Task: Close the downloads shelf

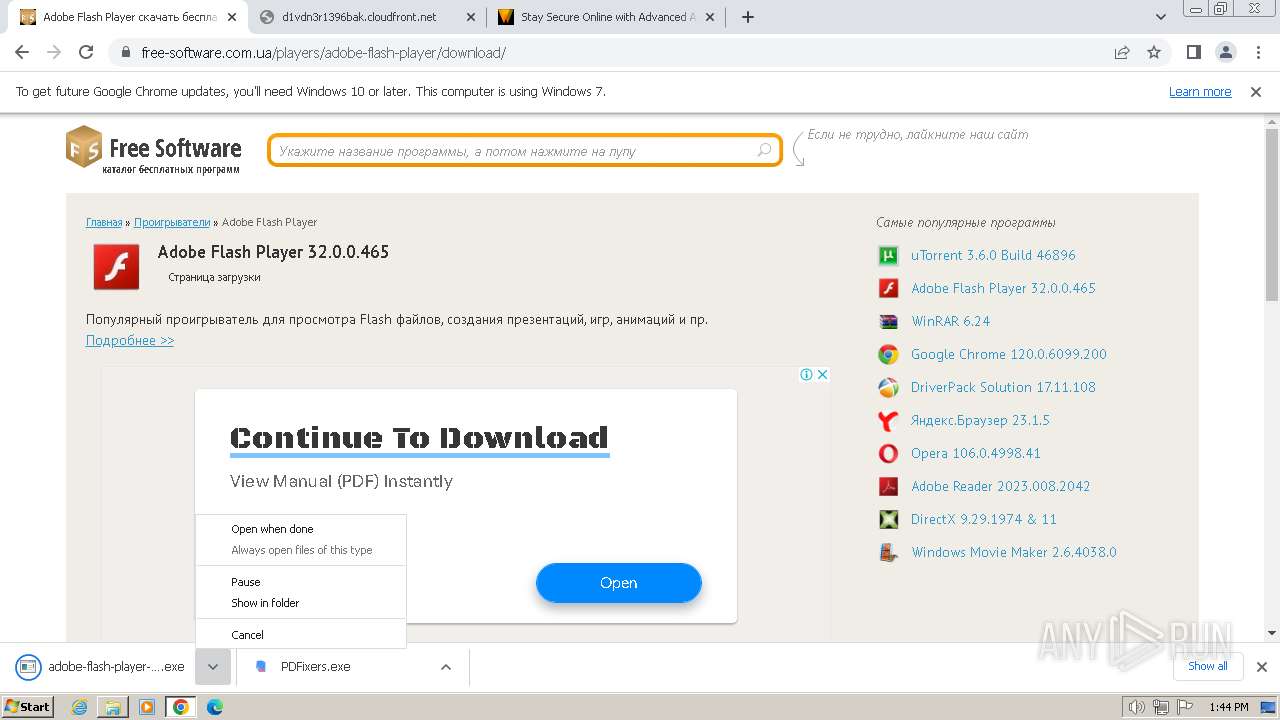Action: (x=1261, y=667)
